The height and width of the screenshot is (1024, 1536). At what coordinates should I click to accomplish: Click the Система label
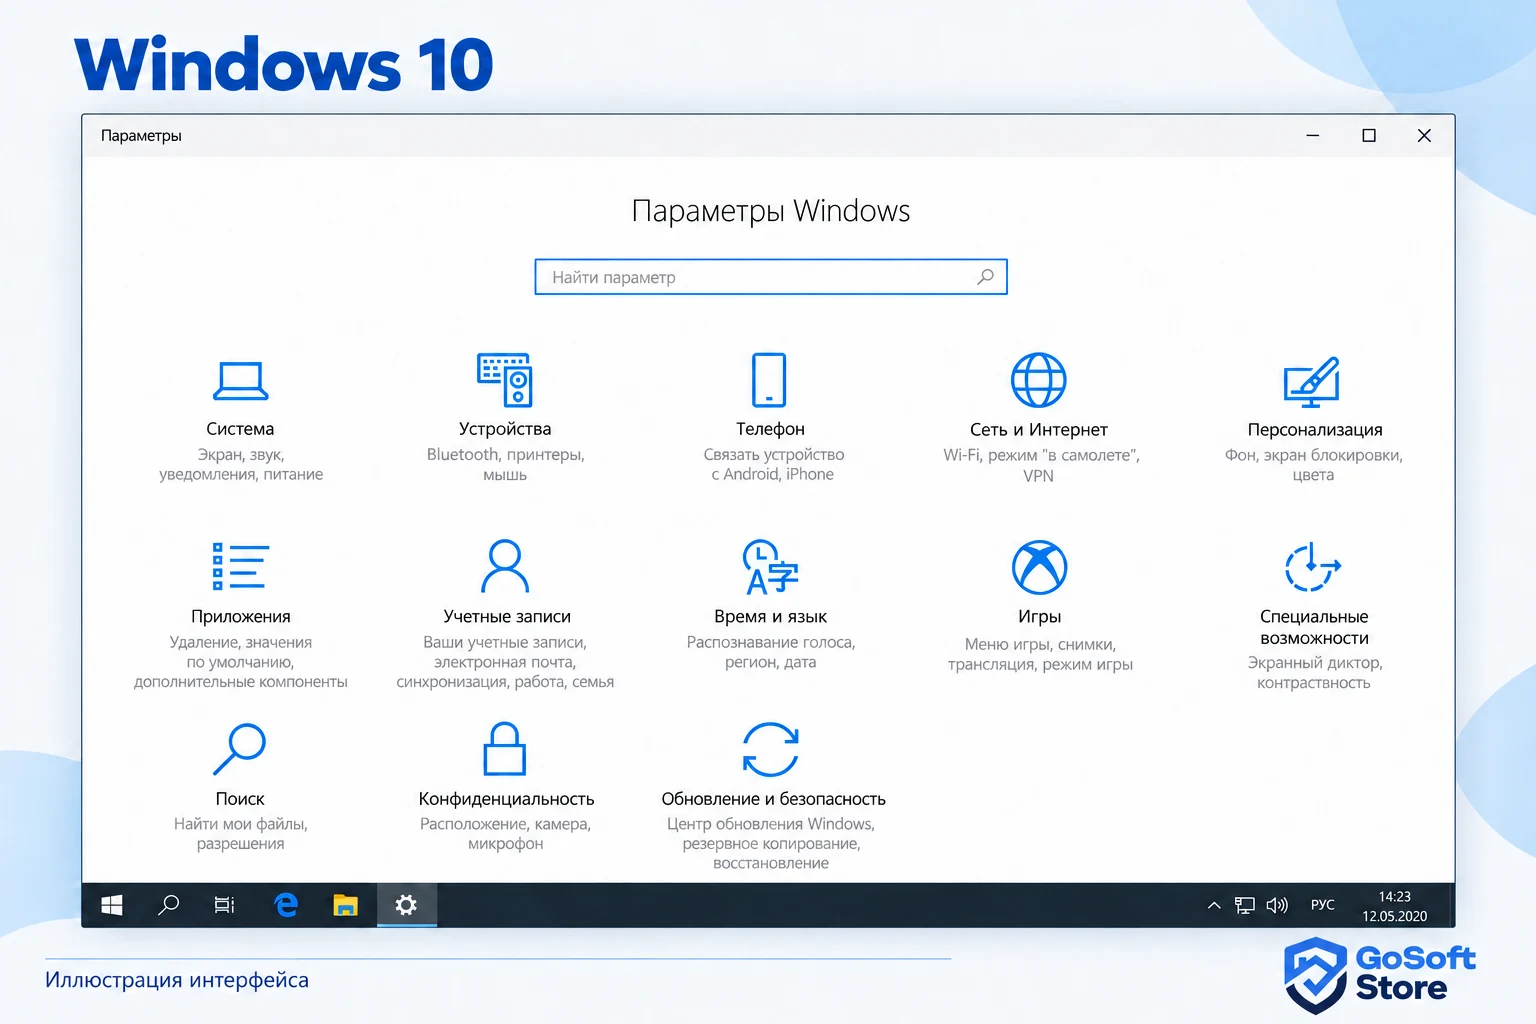[240, 429]
